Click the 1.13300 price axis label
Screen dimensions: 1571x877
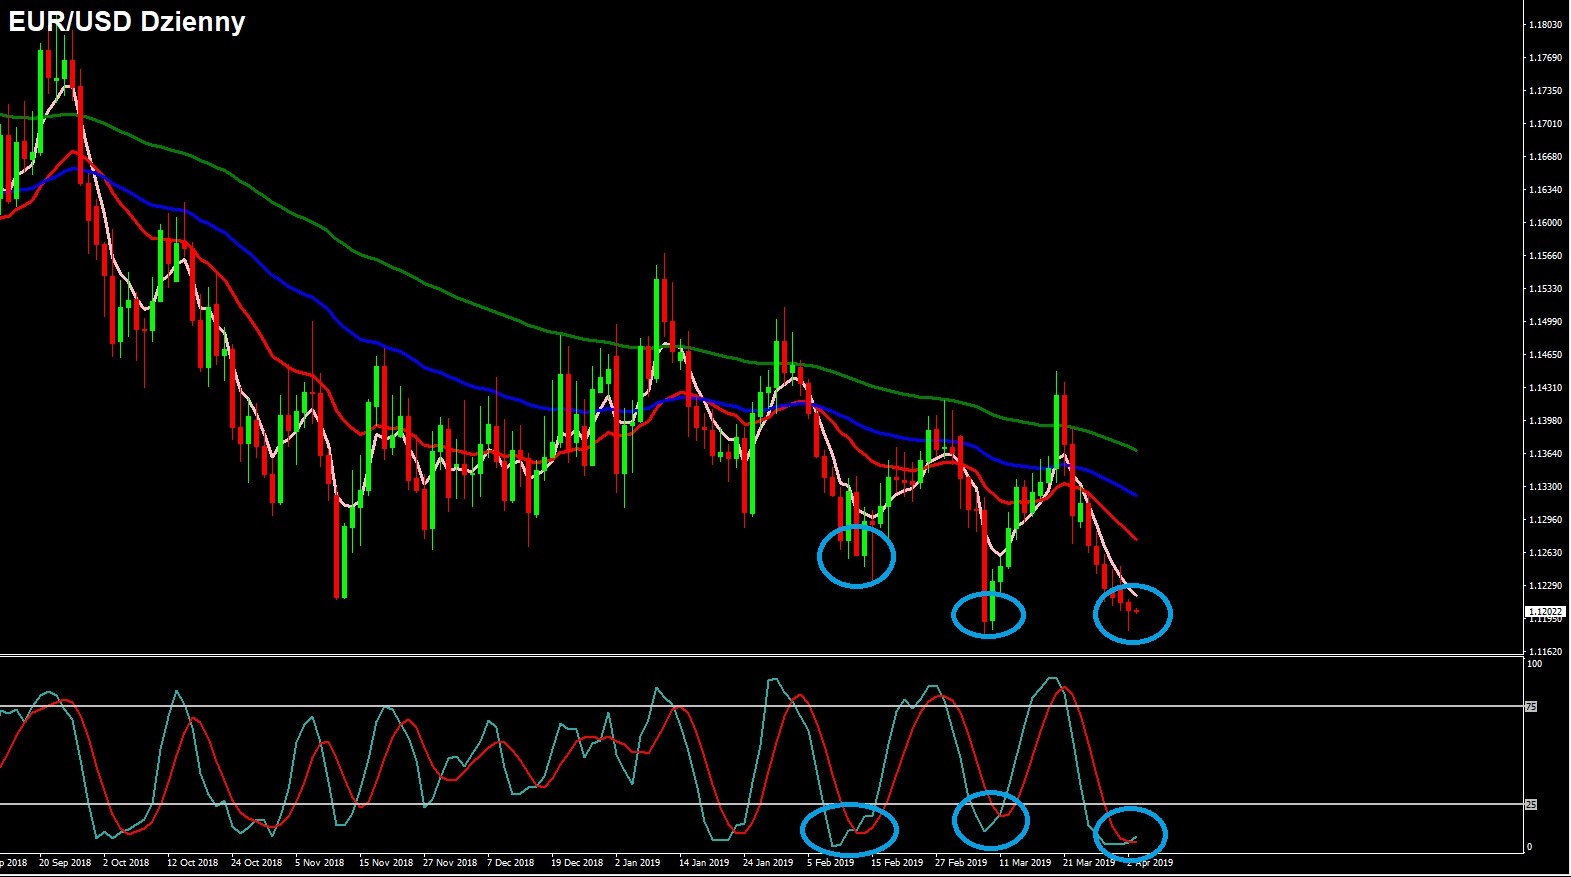[1545, 487]
